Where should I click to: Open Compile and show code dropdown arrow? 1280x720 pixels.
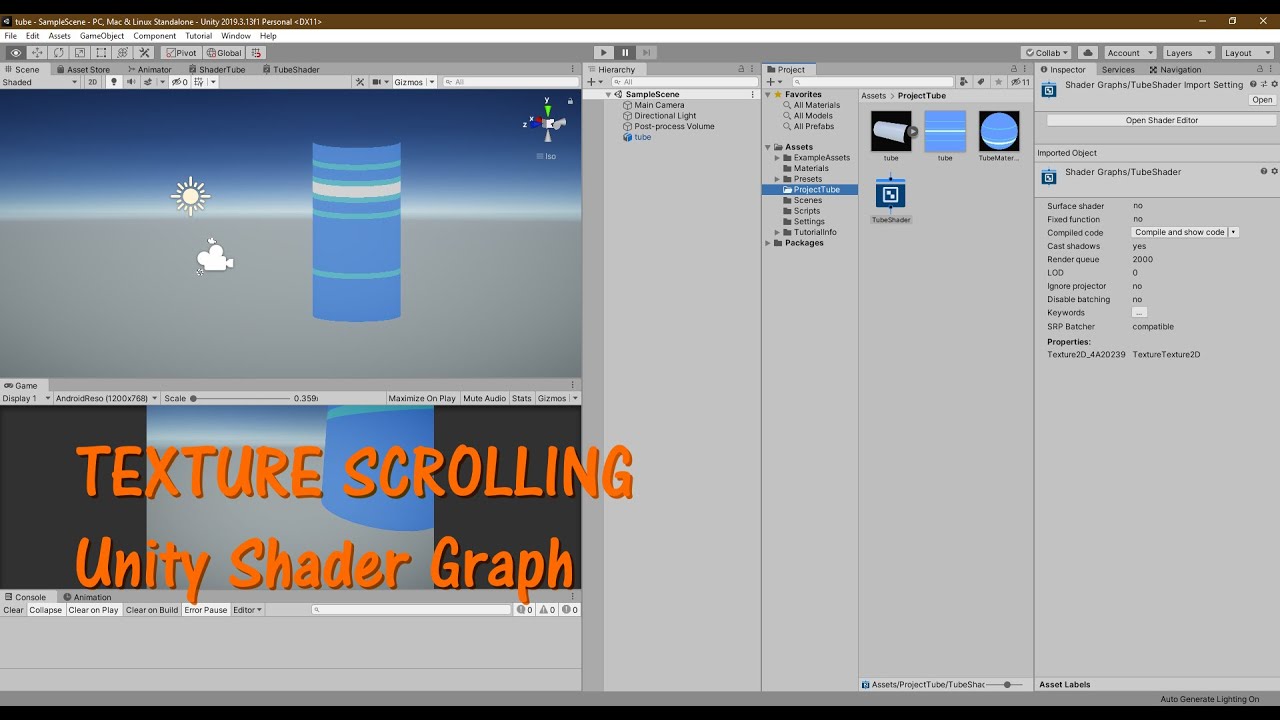[1233, 232]
